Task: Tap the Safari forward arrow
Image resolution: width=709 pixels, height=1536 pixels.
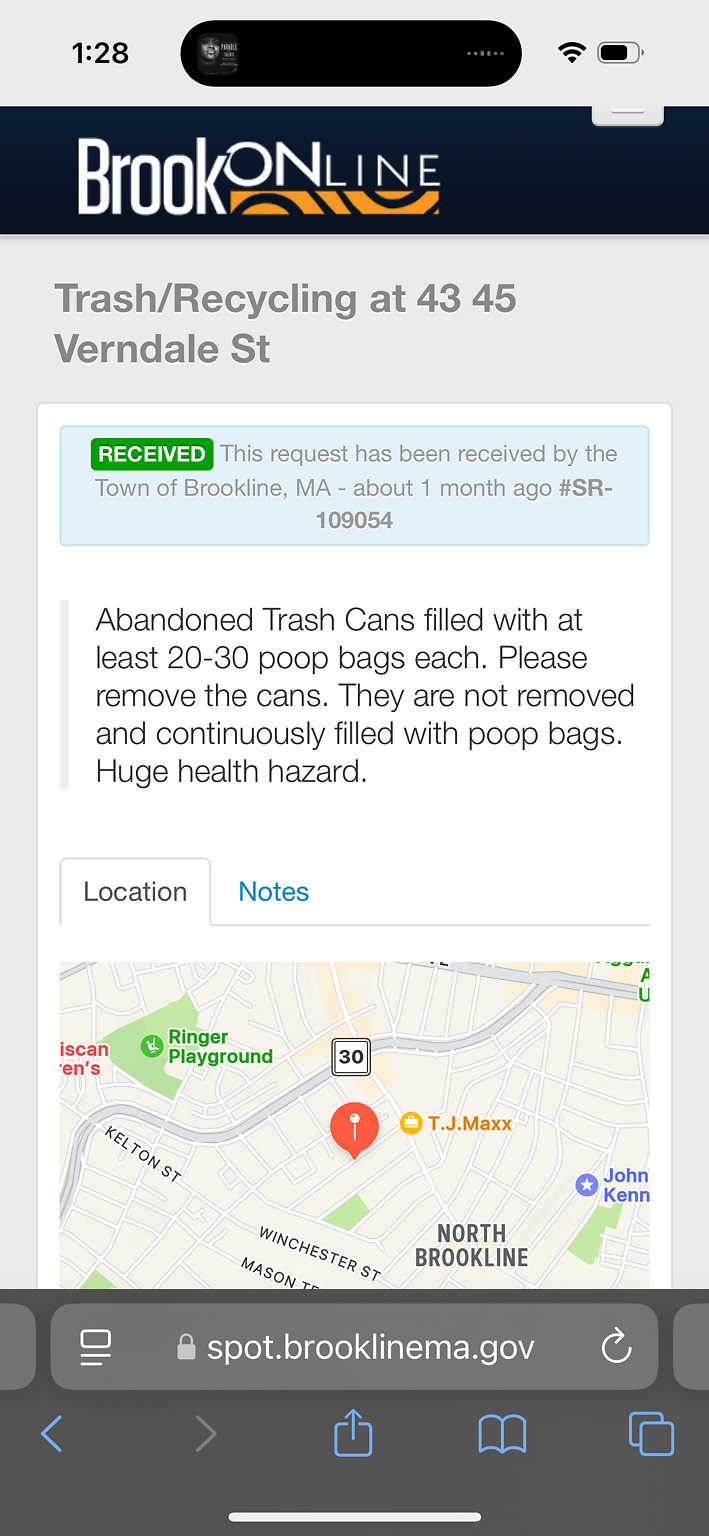Action: pyautogui.click(x=205, y=1435)
